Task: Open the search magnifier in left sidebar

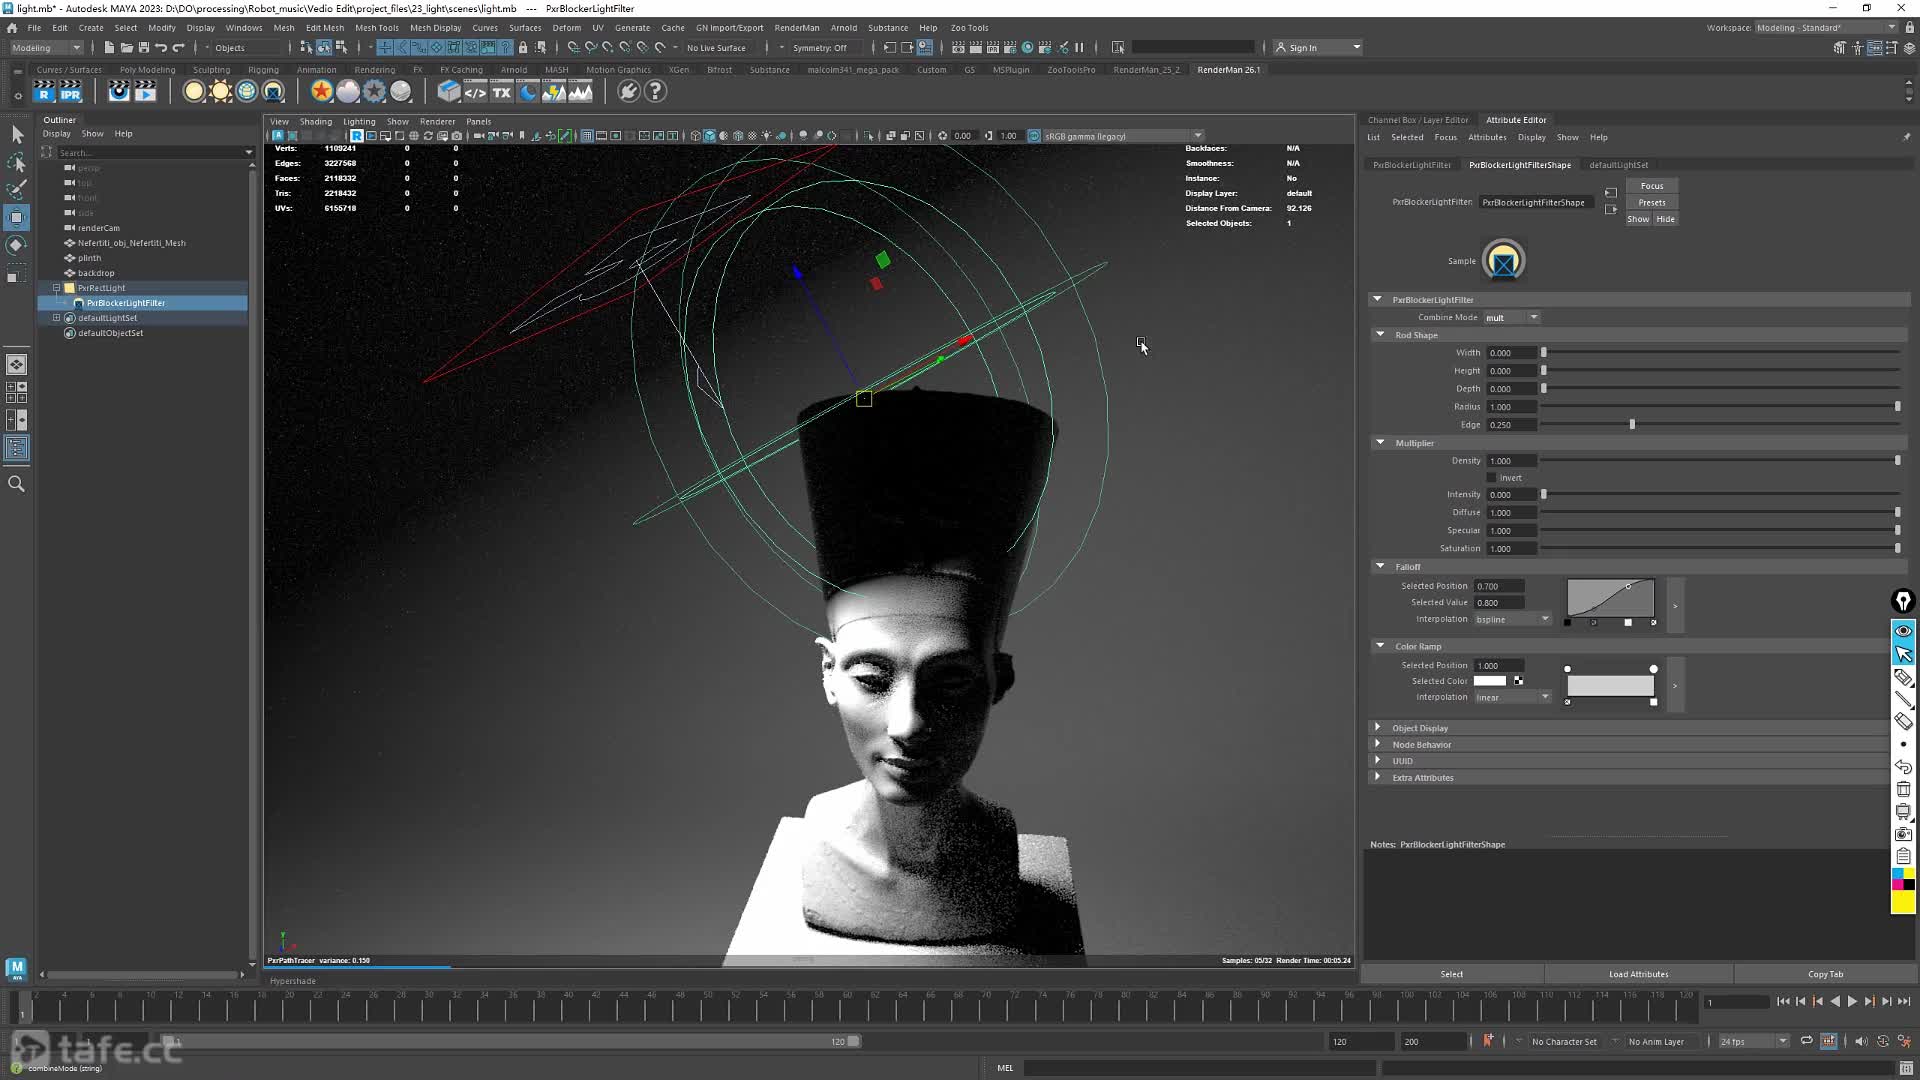Action: pyautogui.click(x=17, y=484)
